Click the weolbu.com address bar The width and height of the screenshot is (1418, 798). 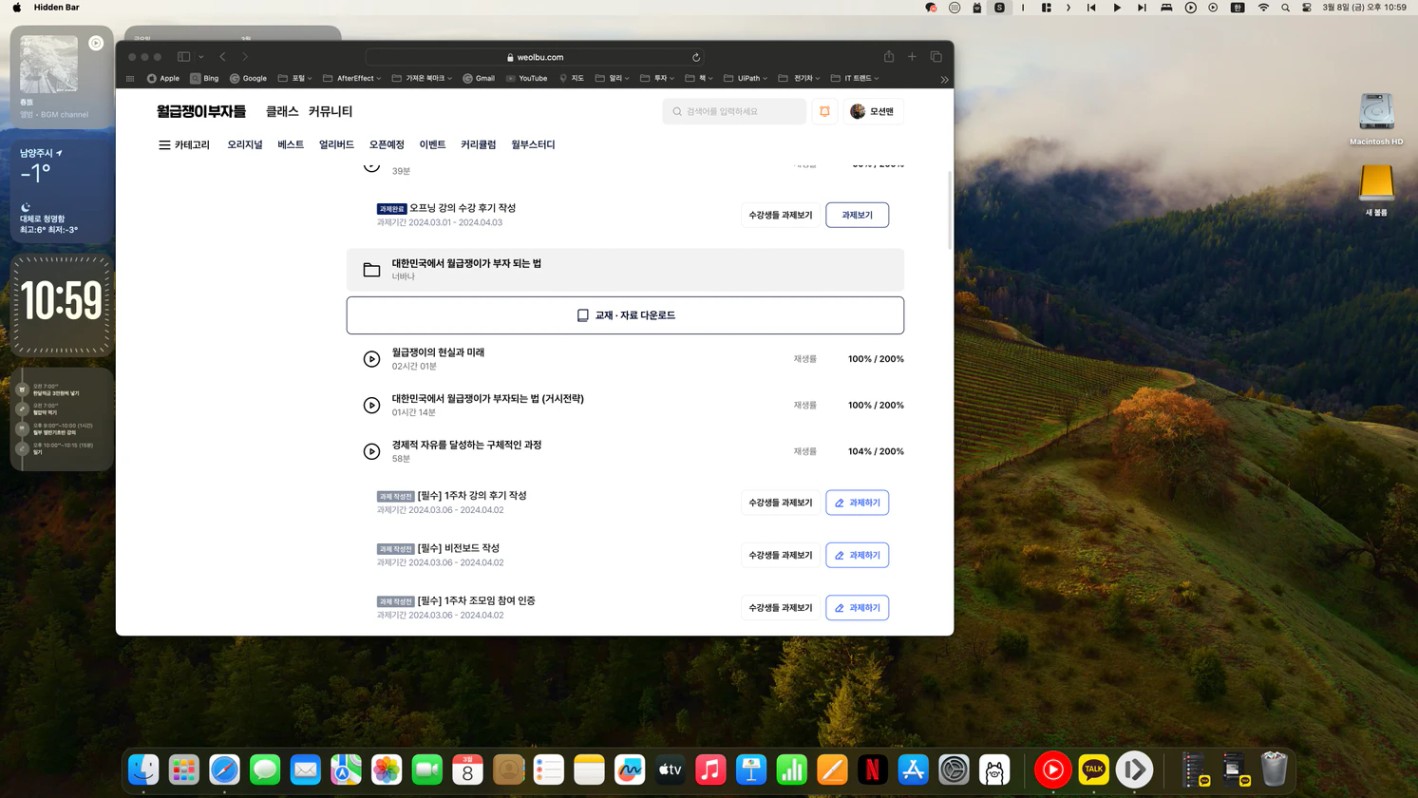(534, 57)
